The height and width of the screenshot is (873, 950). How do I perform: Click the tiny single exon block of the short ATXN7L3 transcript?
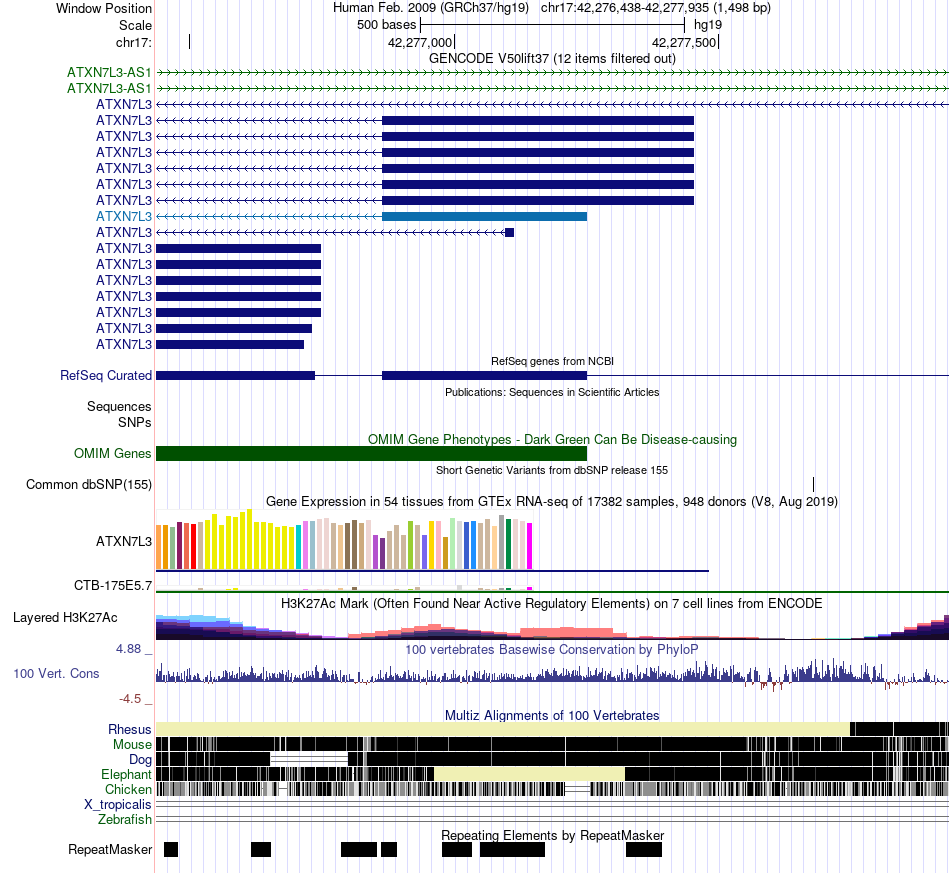[x=510, y=233]
